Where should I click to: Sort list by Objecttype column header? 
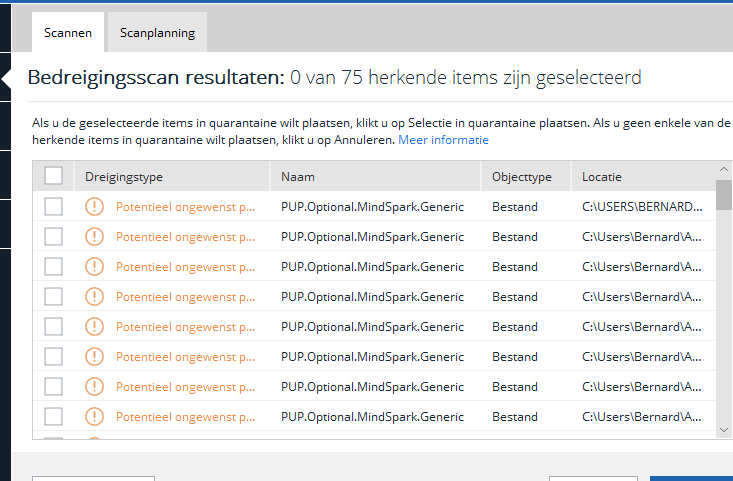(521, 177)
